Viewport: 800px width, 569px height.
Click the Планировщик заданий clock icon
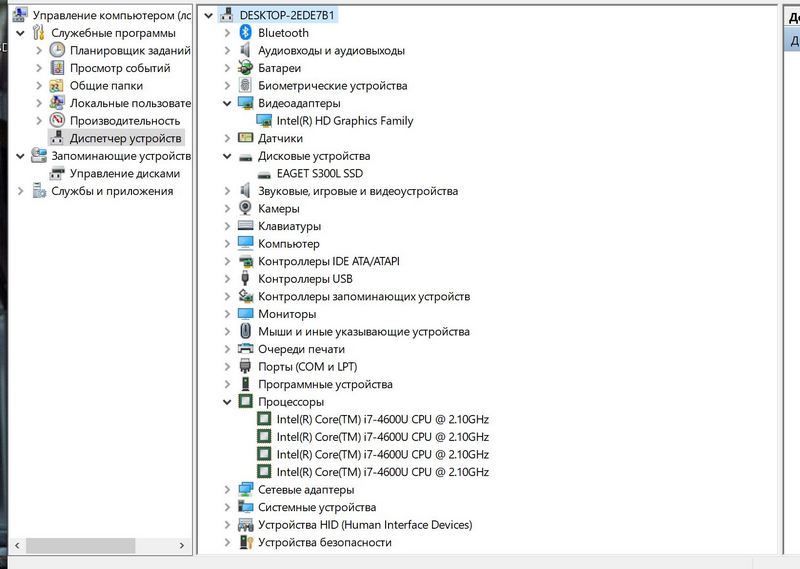point(58,50)
